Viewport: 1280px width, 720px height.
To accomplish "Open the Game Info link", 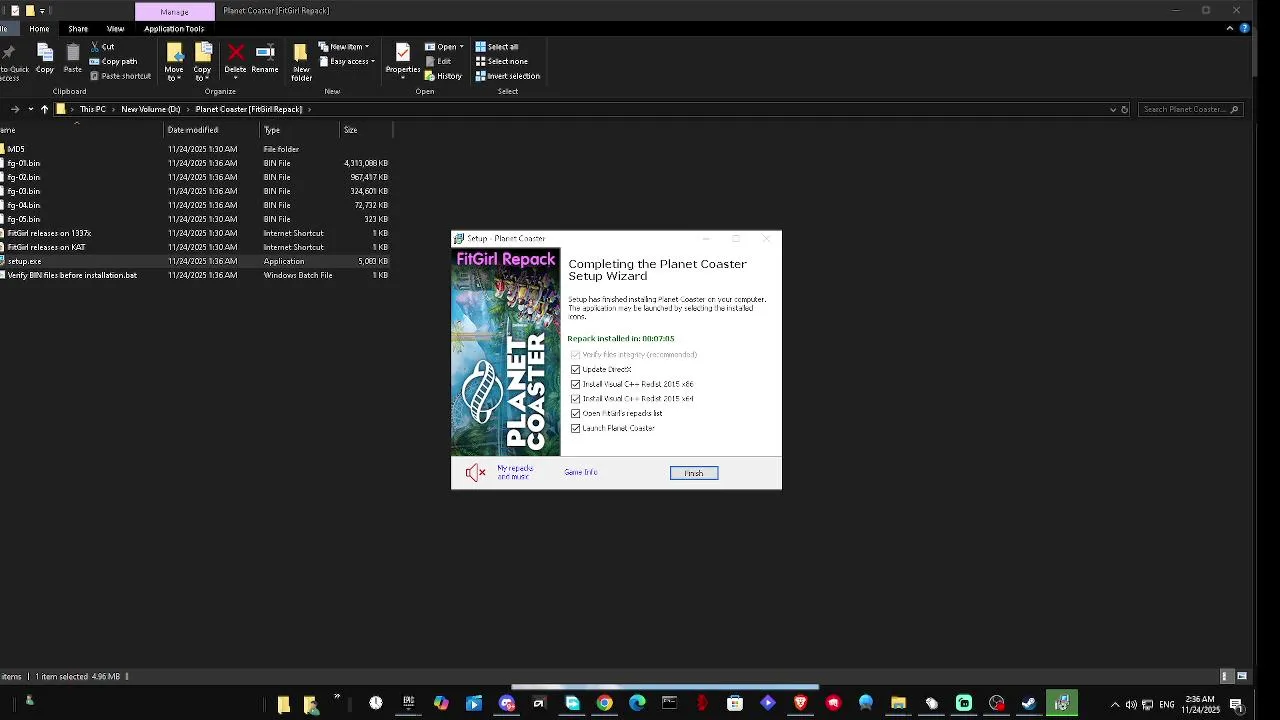I will pyautogui.click(x=580, y=472).
